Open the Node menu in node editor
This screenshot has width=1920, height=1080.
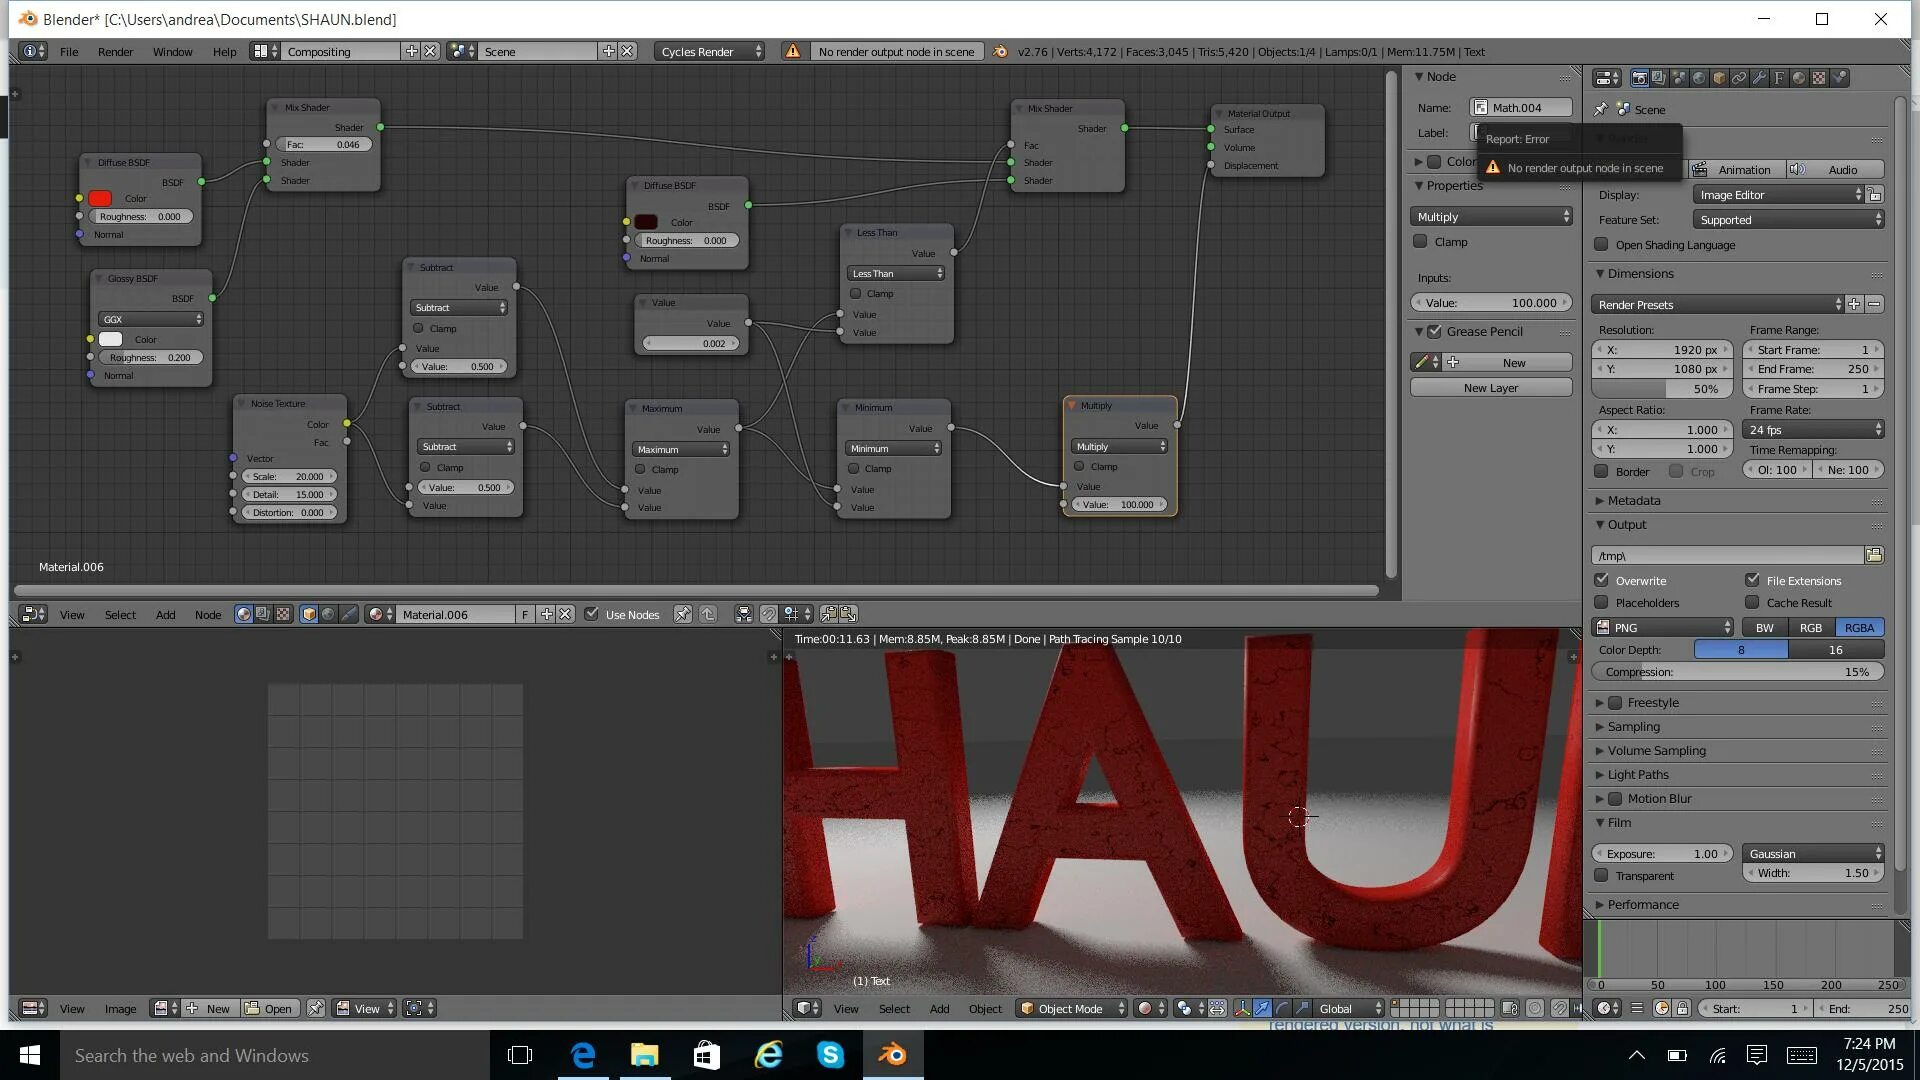207,615
